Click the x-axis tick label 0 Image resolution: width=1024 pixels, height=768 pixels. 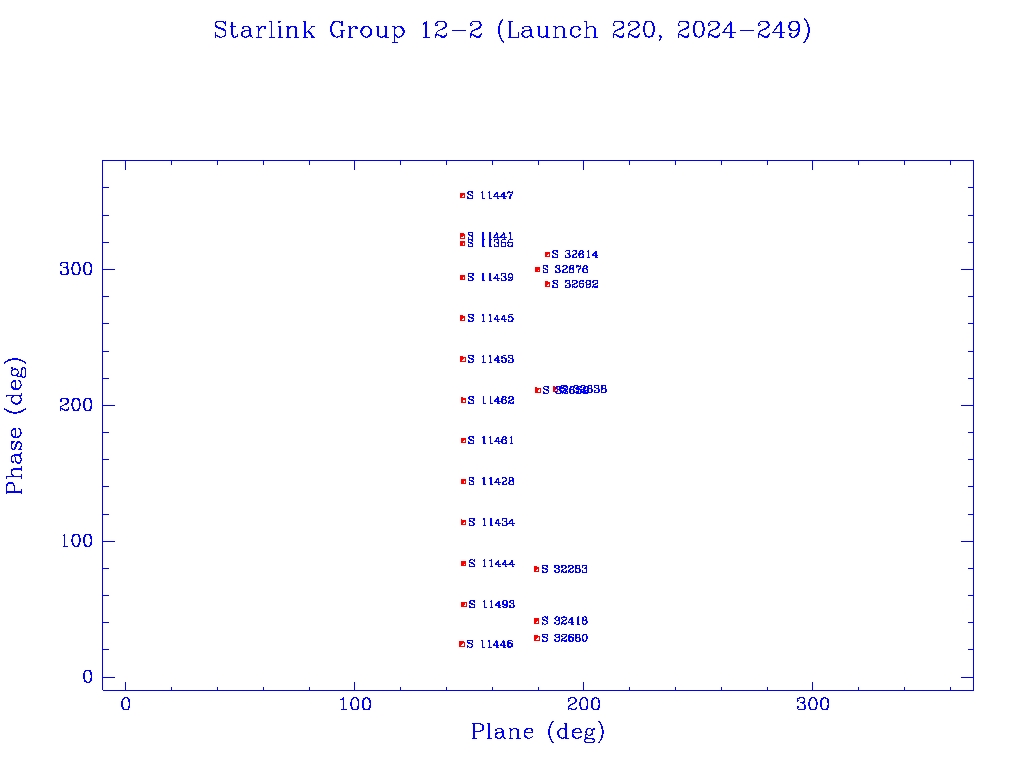125,705
